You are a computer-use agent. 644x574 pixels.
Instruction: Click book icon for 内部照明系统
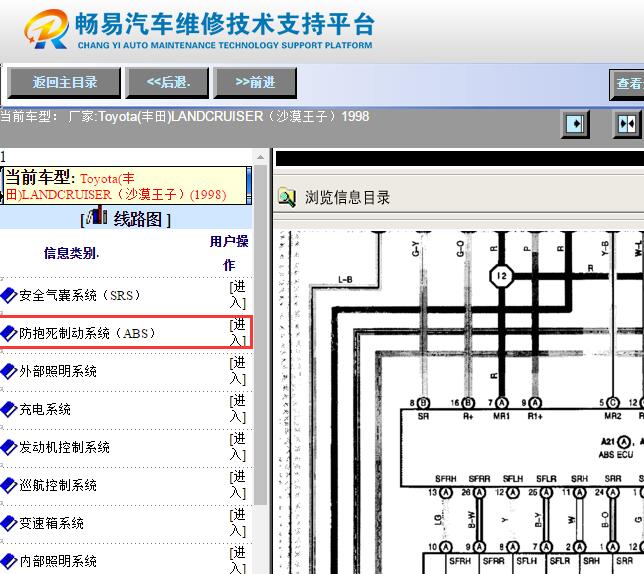pyautogui.click(x=8, y=561)
